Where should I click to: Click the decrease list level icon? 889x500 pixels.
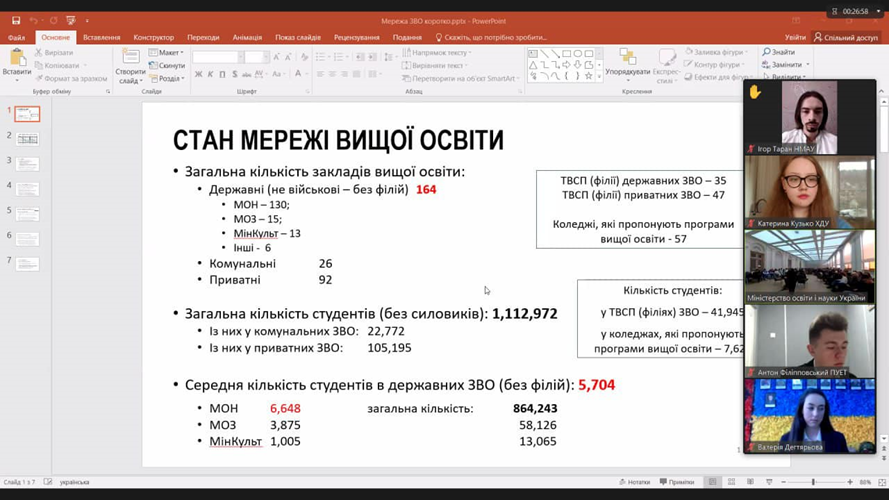[360, 57]
